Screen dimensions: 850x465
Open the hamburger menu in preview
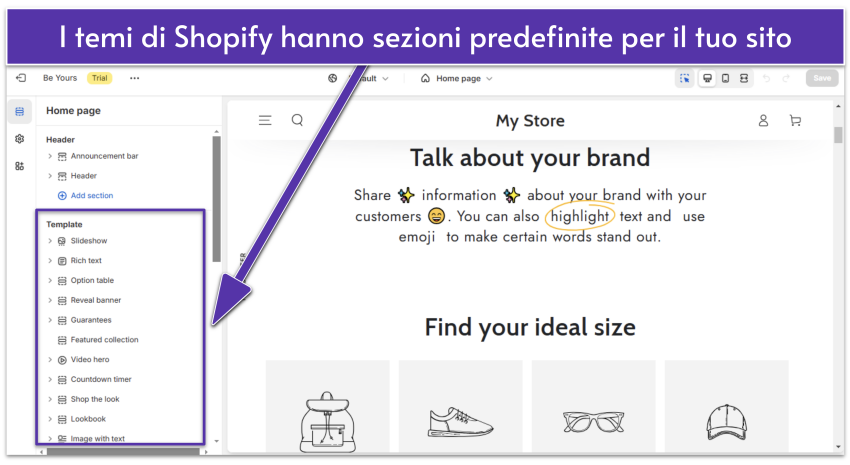tap(265, 121)
